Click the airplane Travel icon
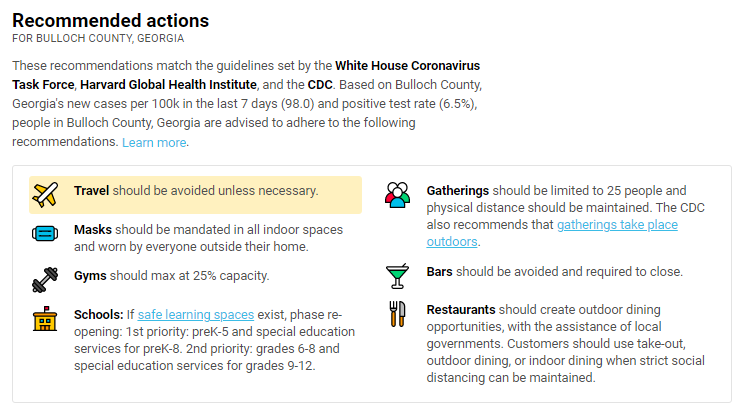 click(x=45, y=194)
